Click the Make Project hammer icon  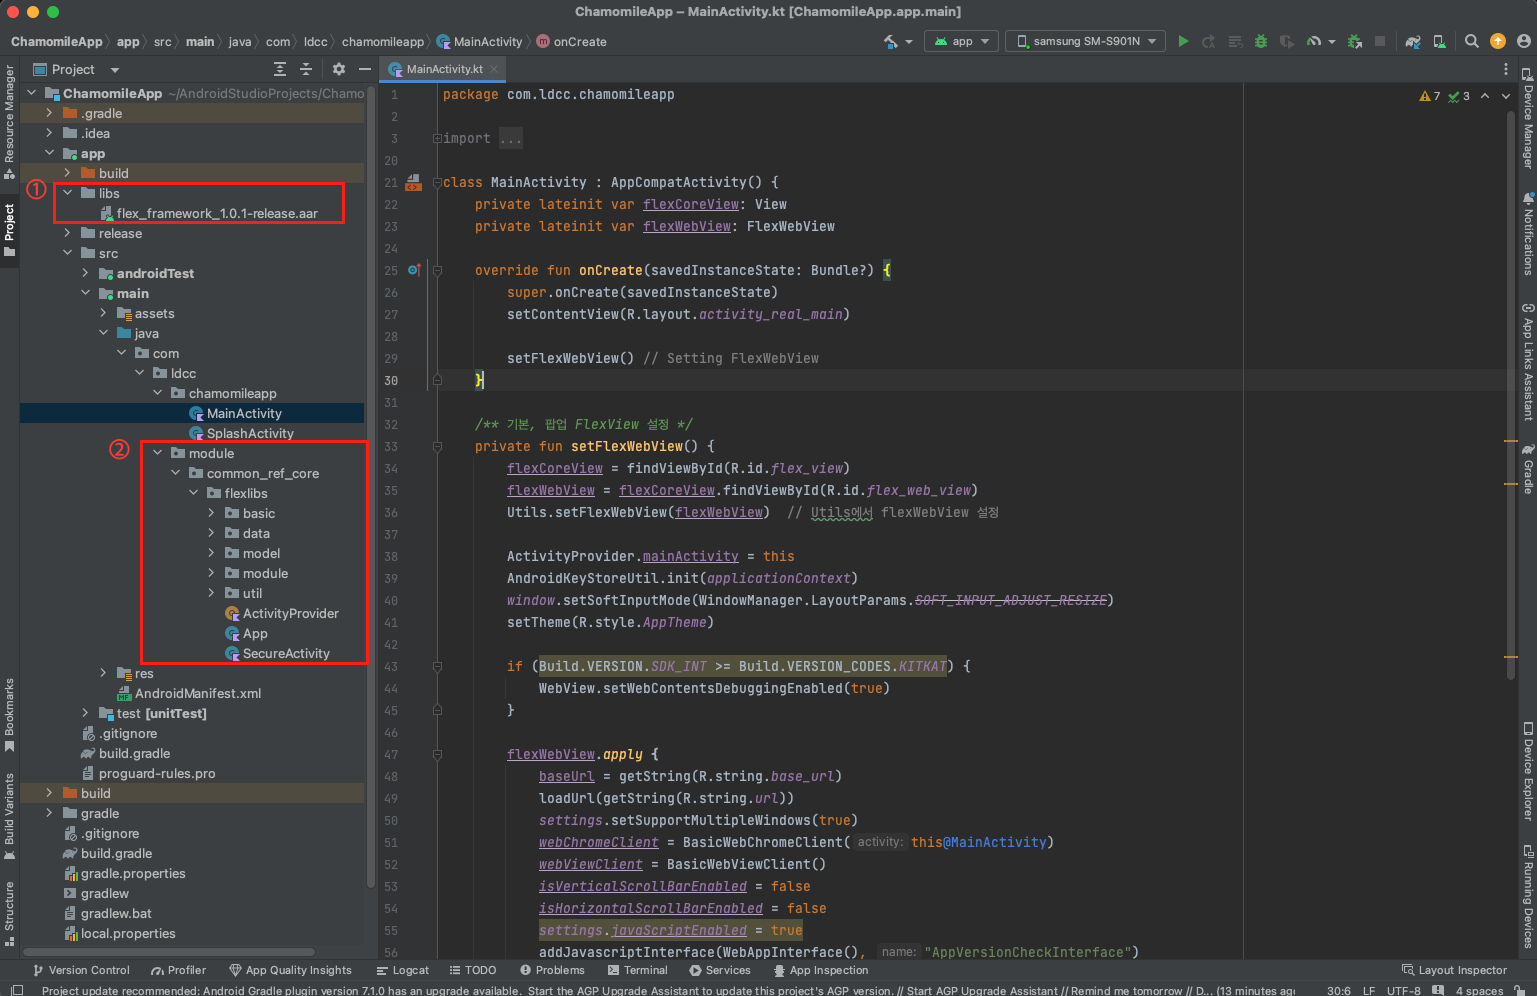point(890,41)
